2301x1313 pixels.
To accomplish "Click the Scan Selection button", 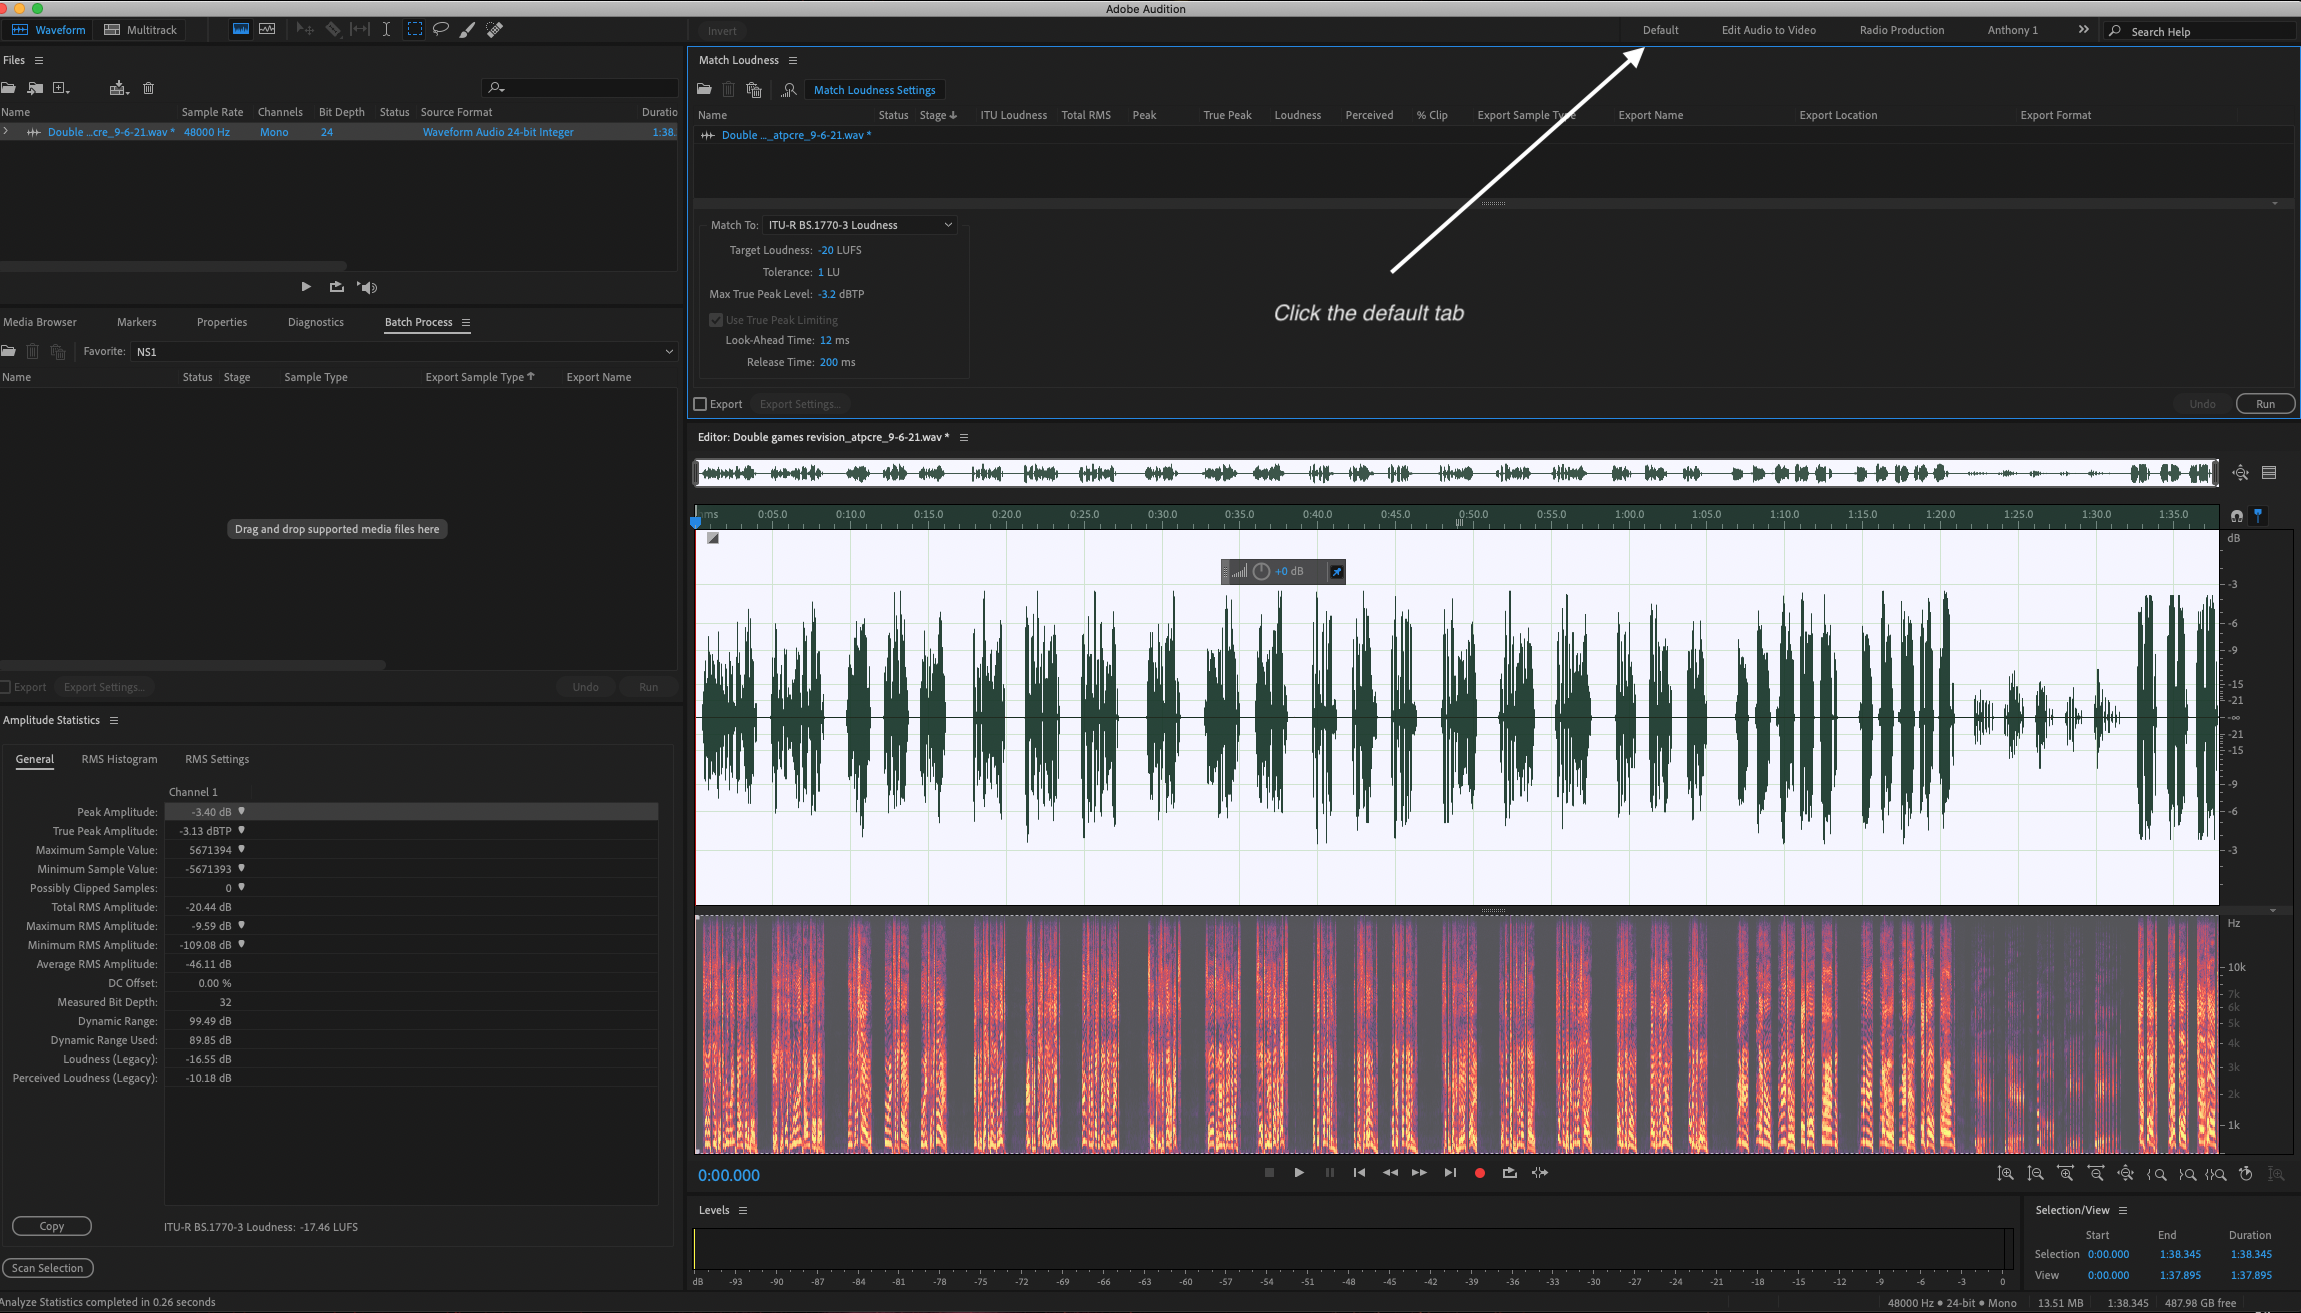I will pos(48,1268).
